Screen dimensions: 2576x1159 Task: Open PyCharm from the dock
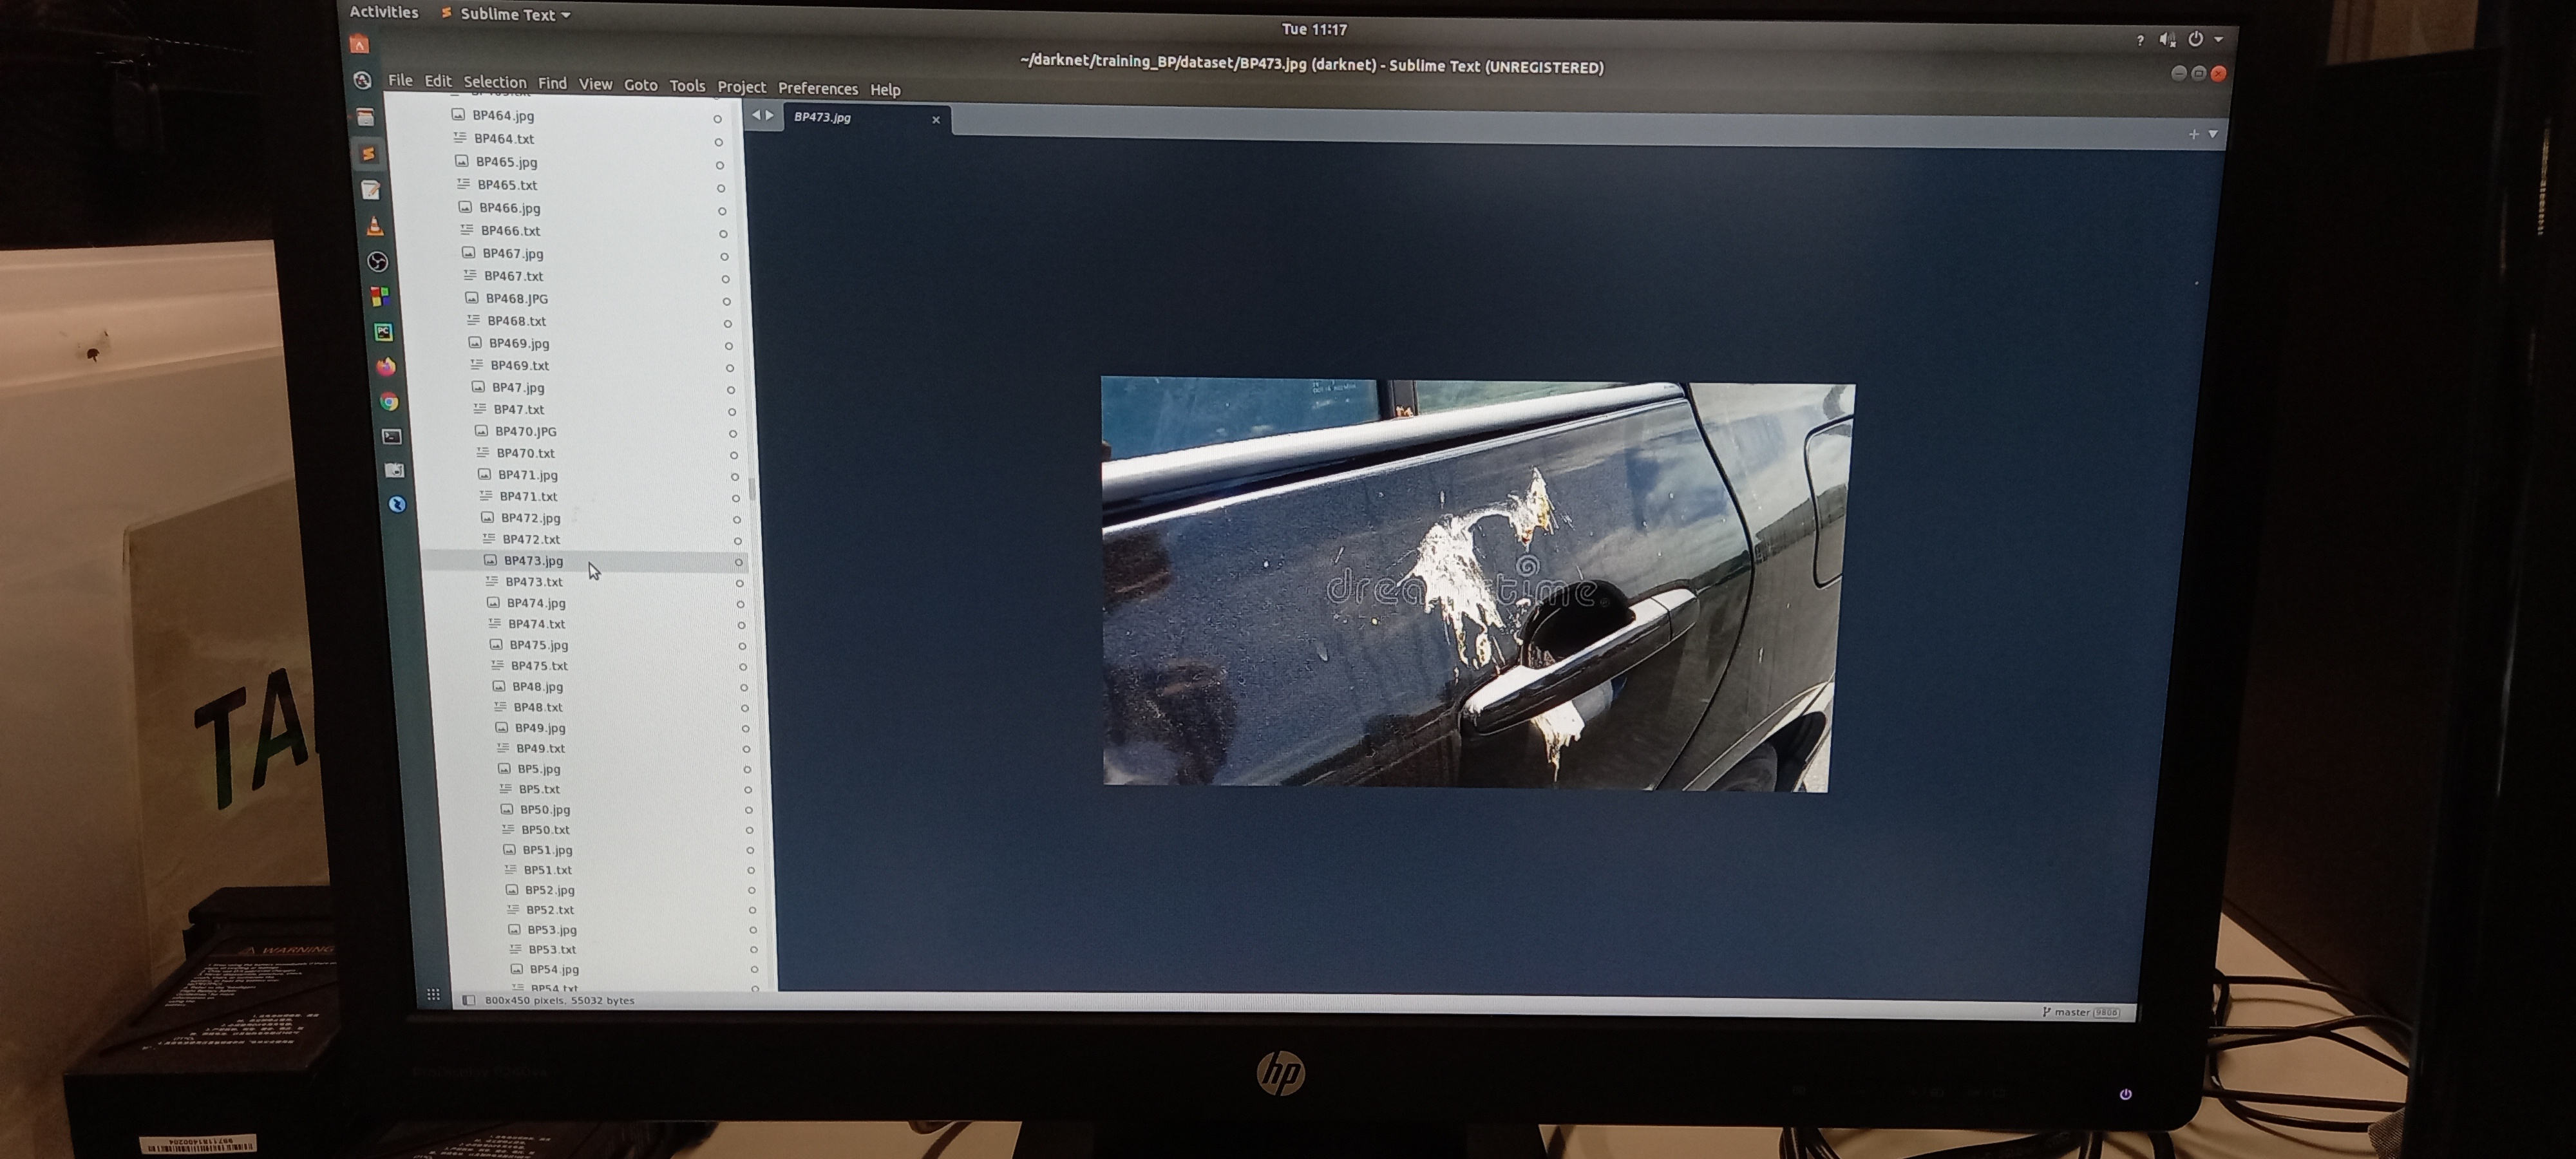(x=383, y=332)
